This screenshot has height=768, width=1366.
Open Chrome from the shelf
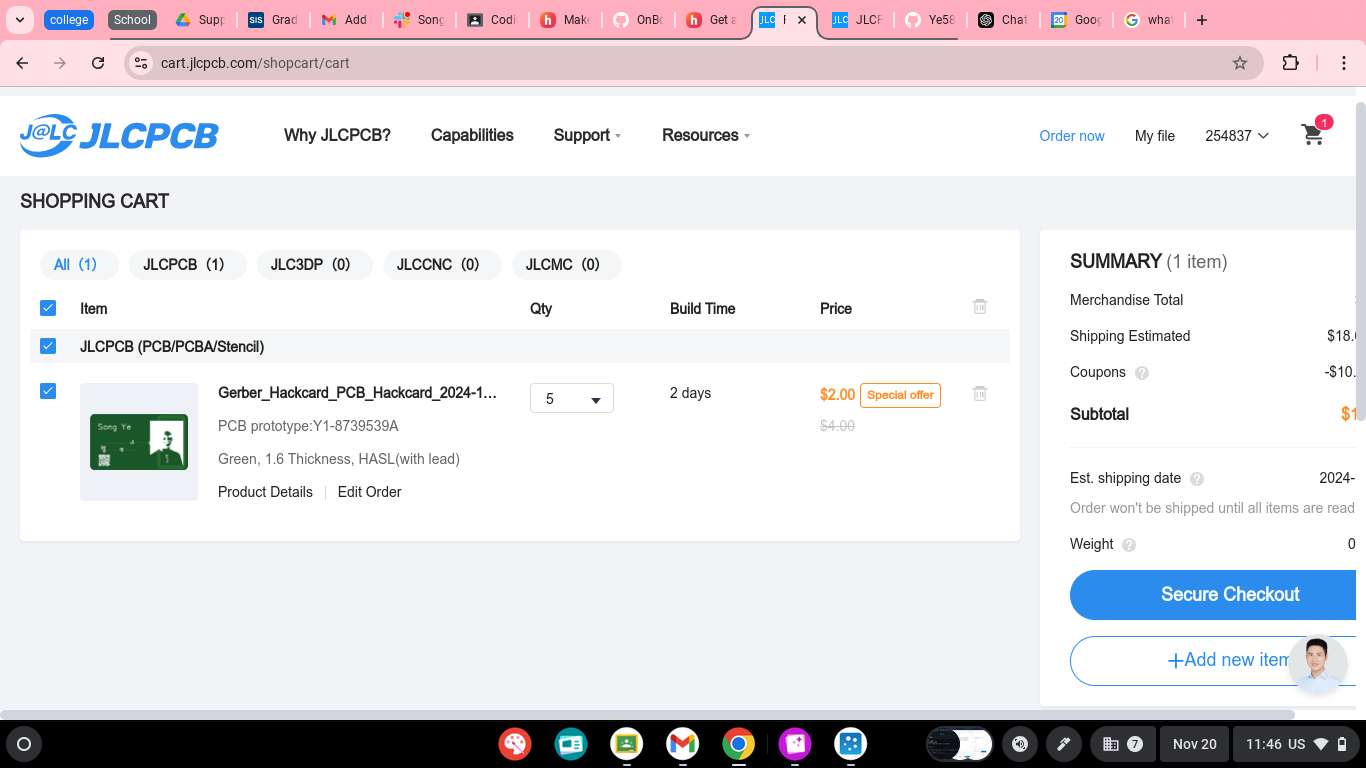point(739,744)
